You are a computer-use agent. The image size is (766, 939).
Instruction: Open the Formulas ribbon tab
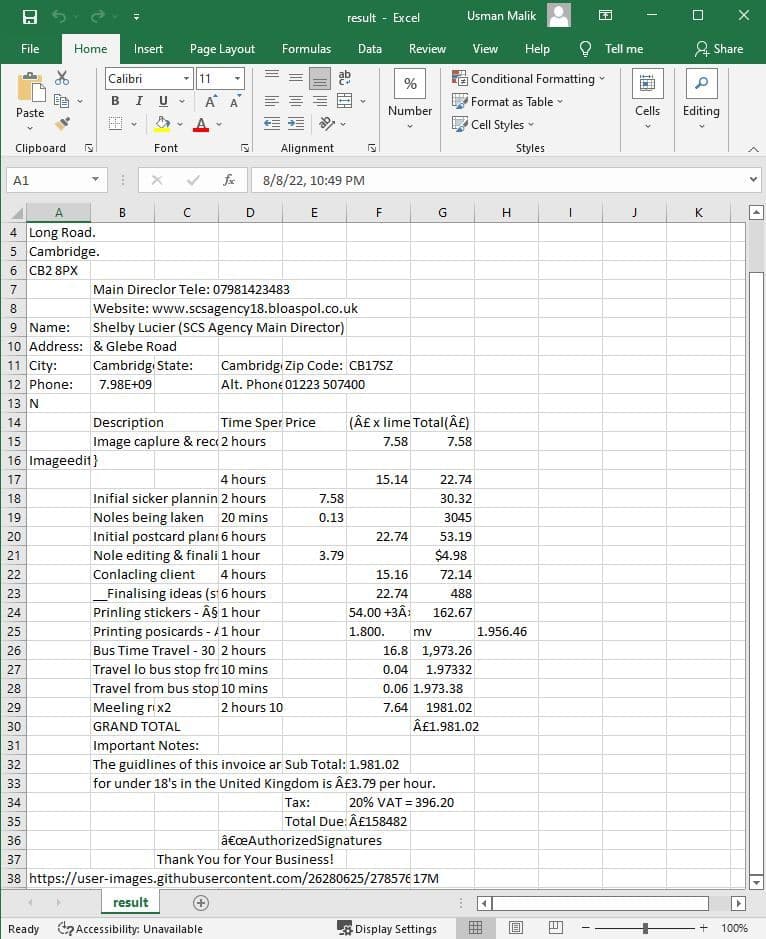(x=306, y=49)
